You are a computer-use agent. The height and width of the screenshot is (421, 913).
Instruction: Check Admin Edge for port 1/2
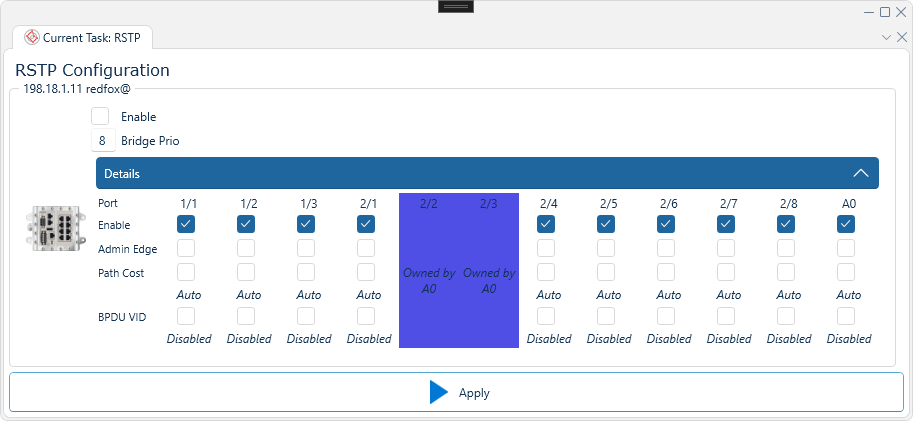(246, 248)
